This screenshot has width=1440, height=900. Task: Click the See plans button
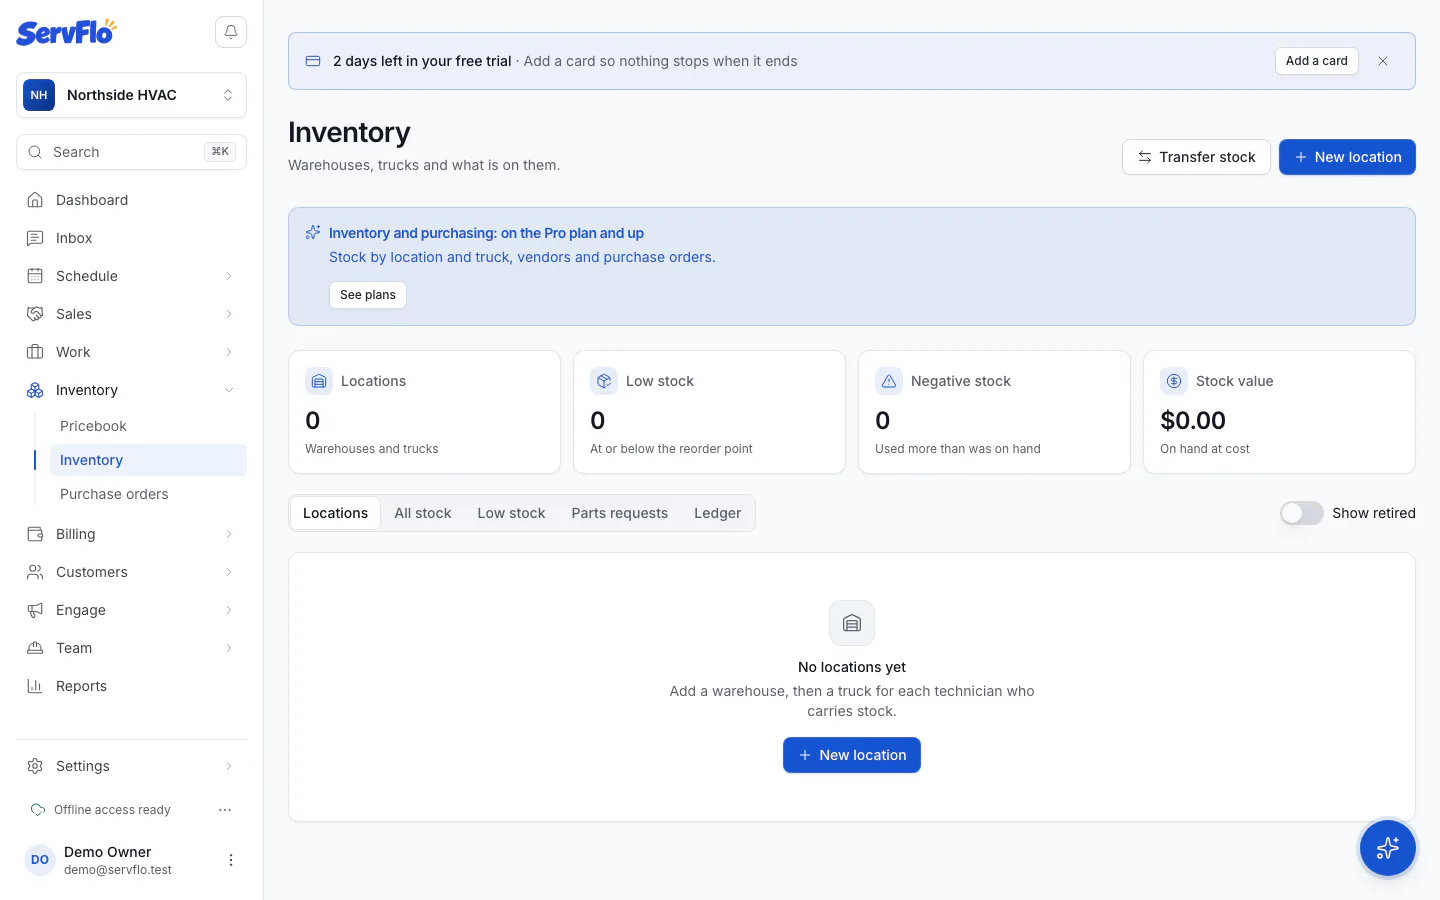tap(368, 295)
